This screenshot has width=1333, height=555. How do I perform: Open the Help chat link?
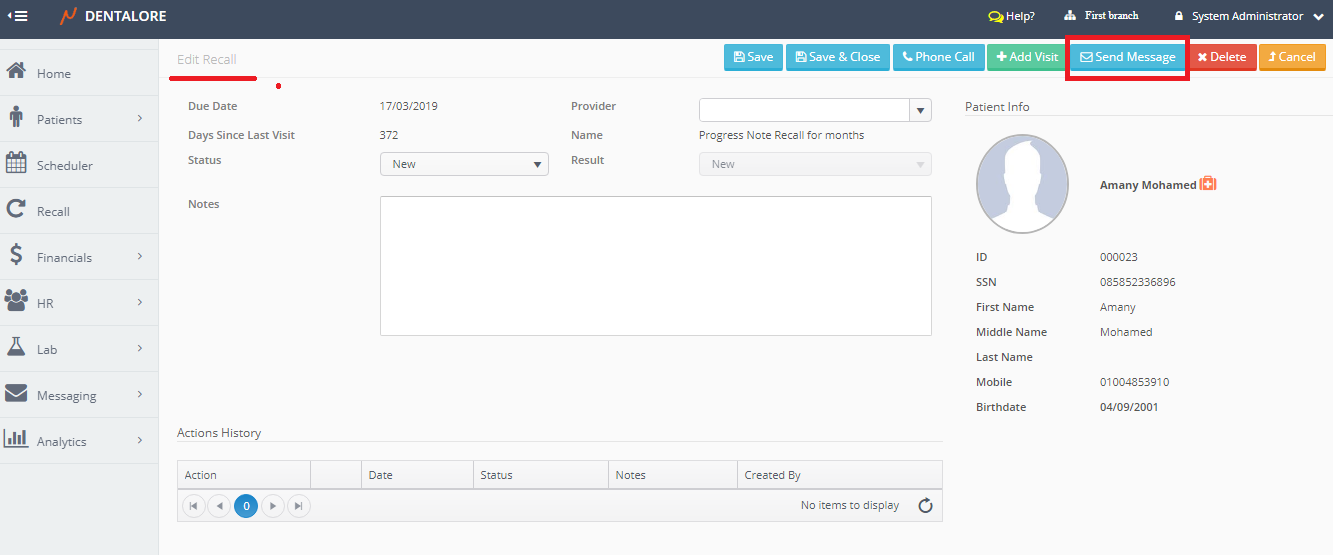click(1011, 16)
